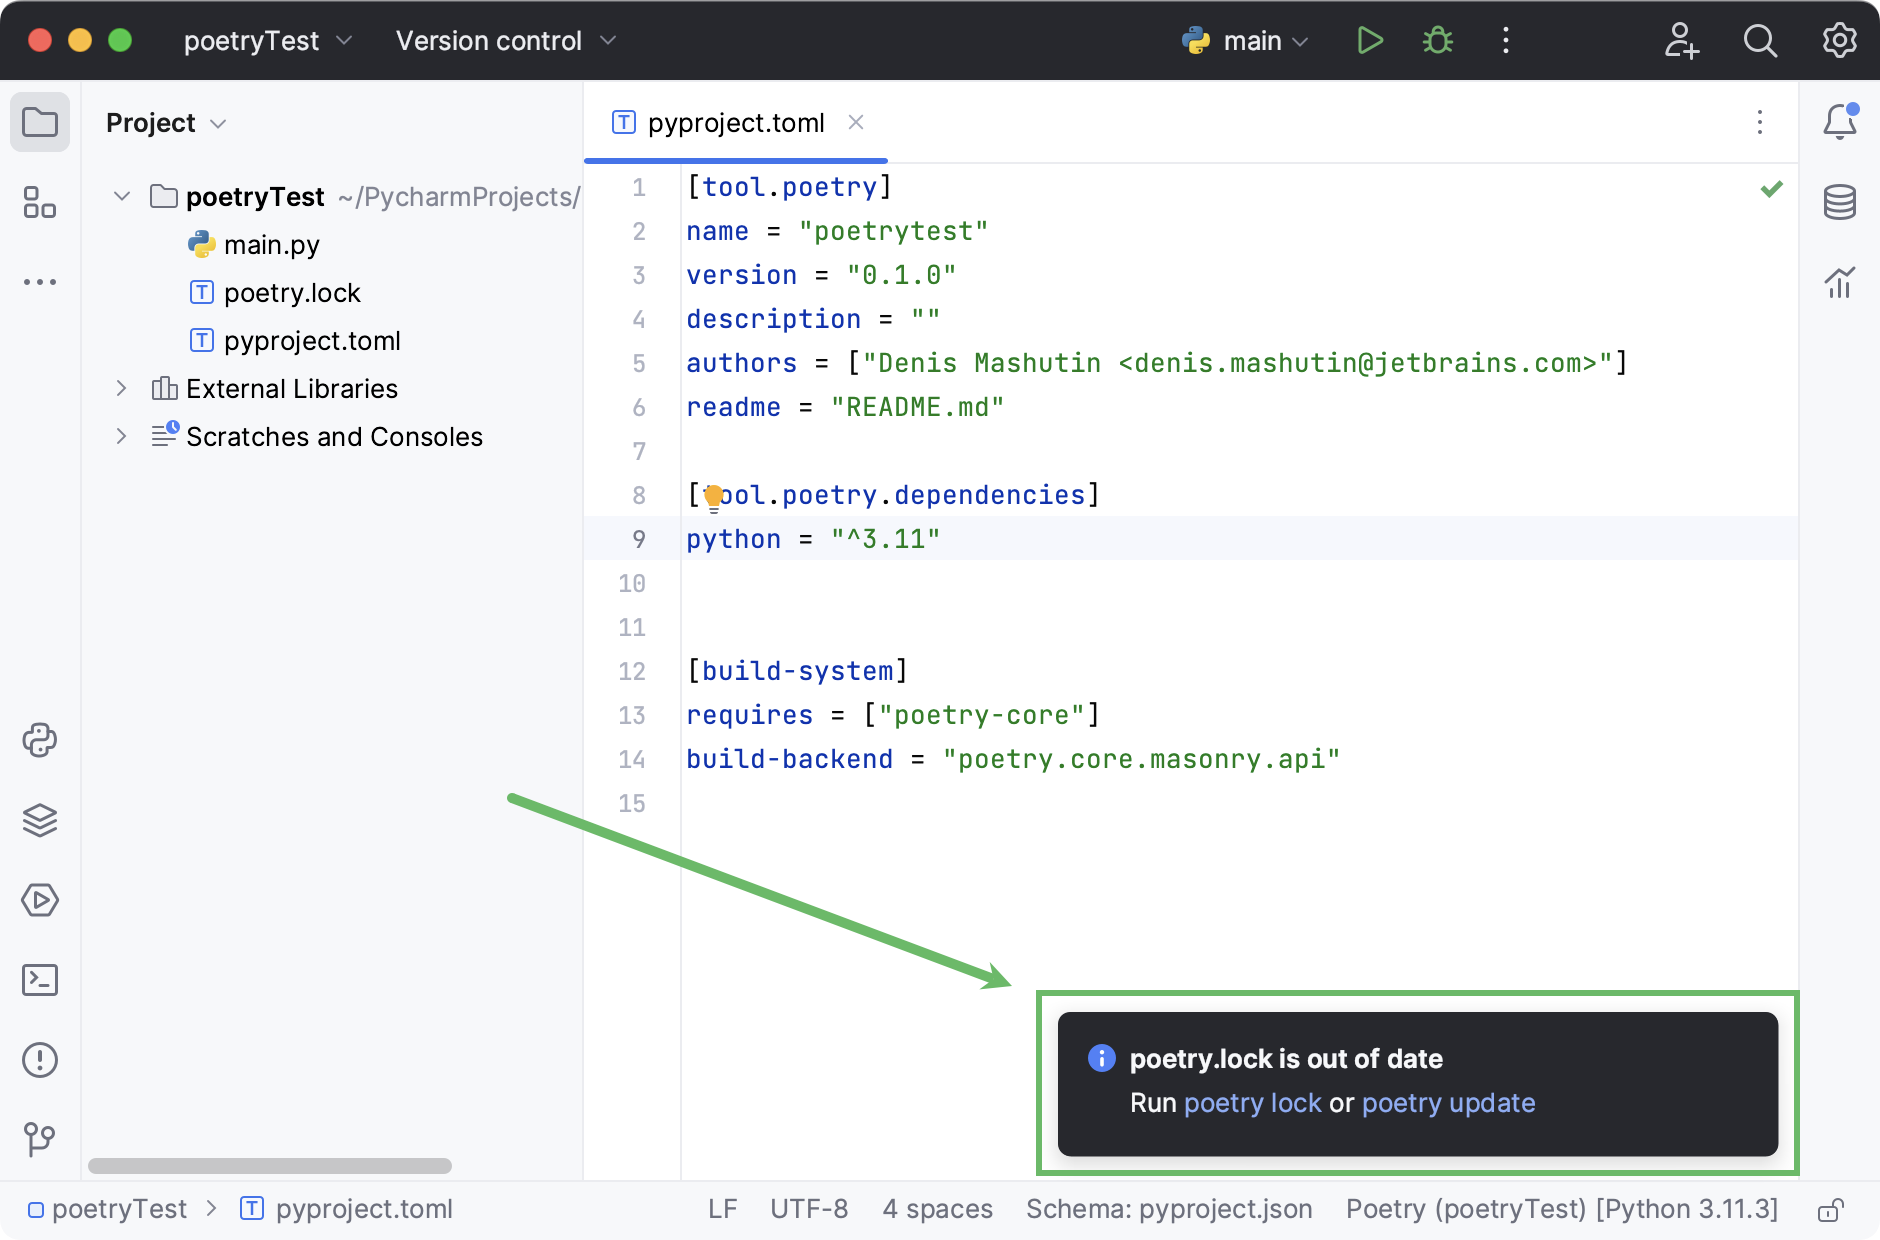The image size is (1880, 1240).
Task: Collapse the poetryTest project root node
Action: [122, 196]
